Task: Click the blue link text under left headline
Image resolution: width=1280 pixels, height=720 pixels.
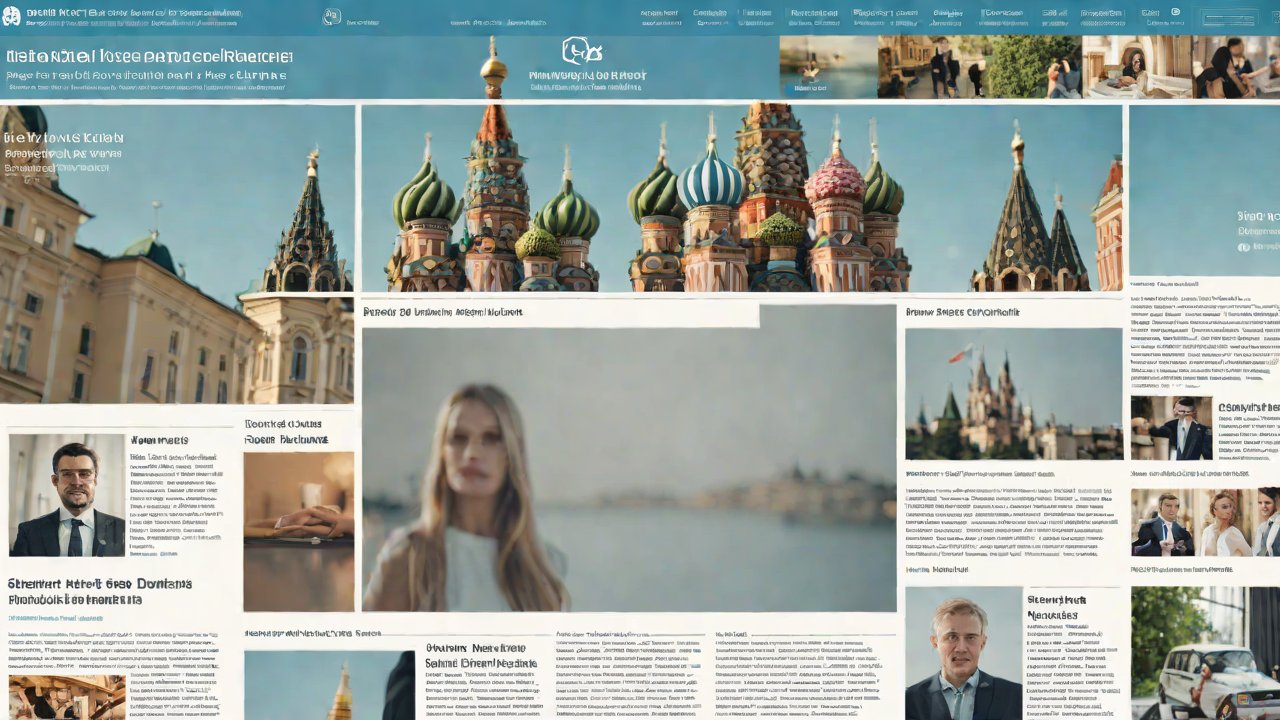Action: coord(55,619)
